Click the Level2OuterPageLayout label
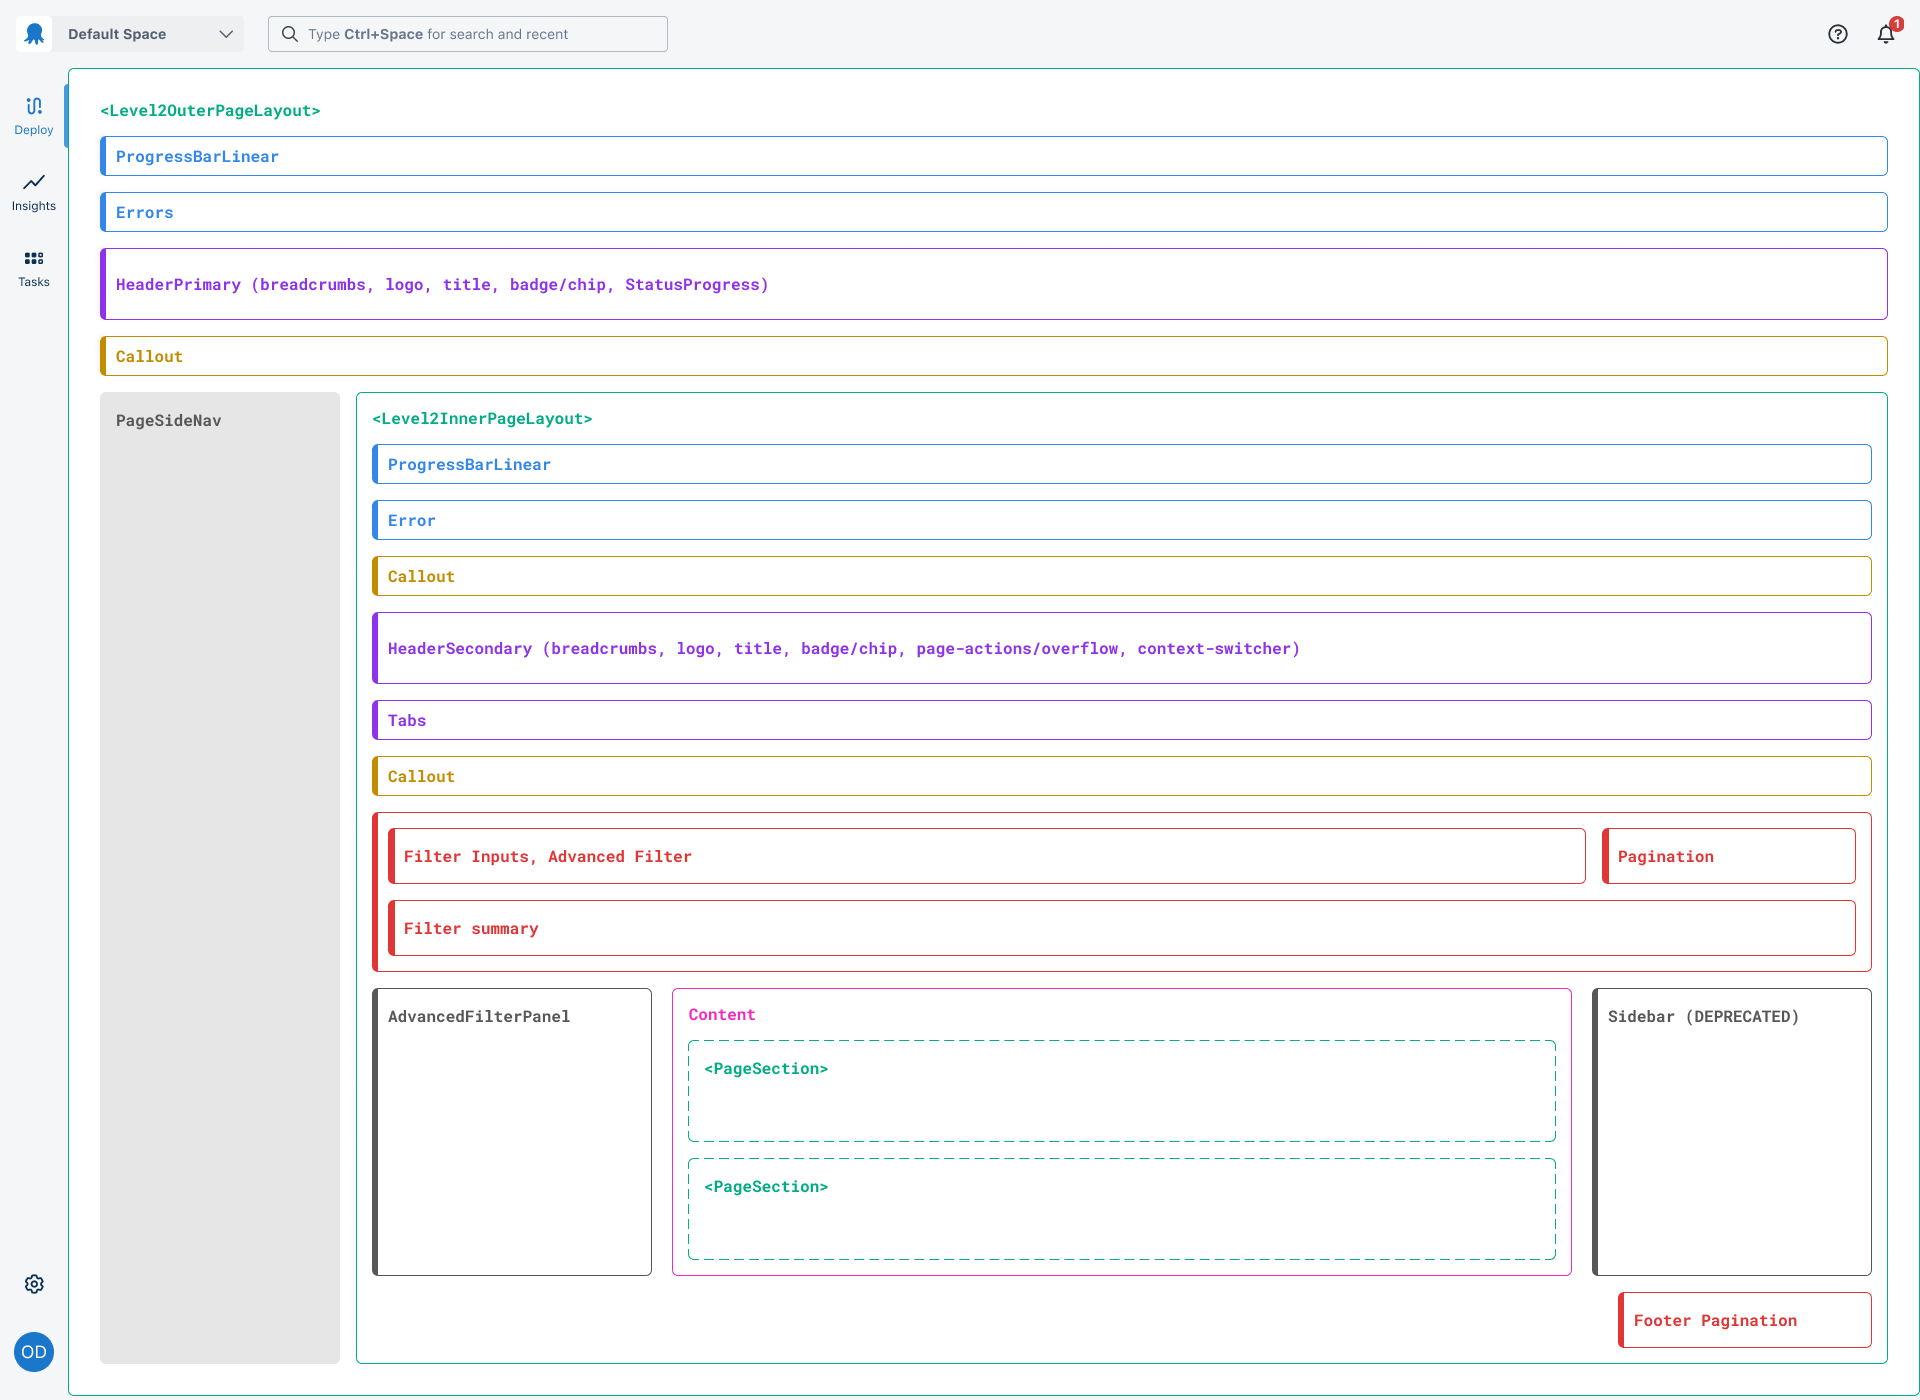The height and width of the screenshot is (1400, 1920). tap(210, 111)
